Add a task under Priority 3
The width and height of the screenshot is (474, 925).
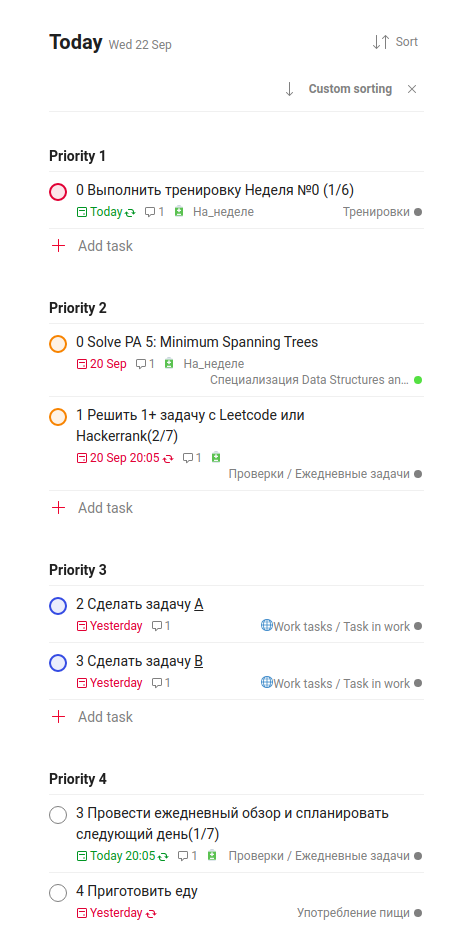tap(93, 717)
